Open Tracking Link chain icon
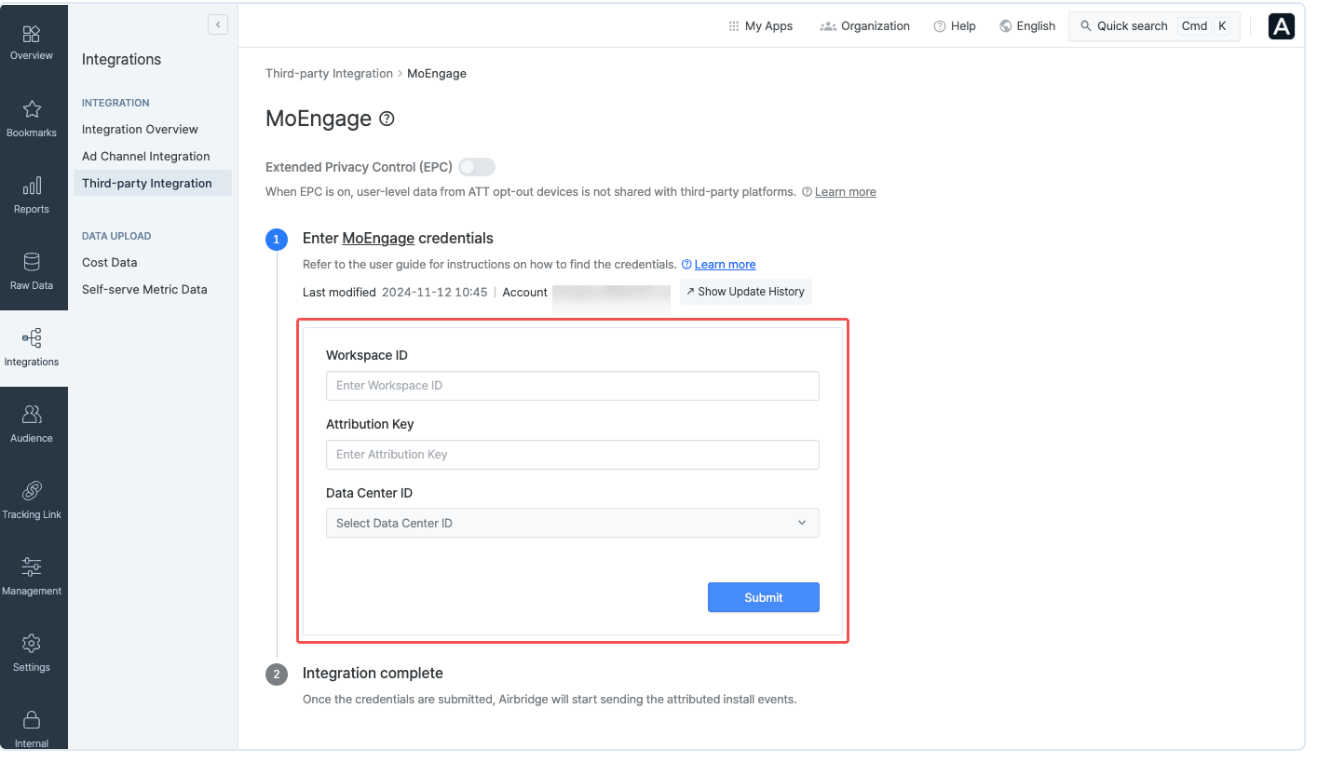The image size is (1326, 768). (x=31, y=491)
